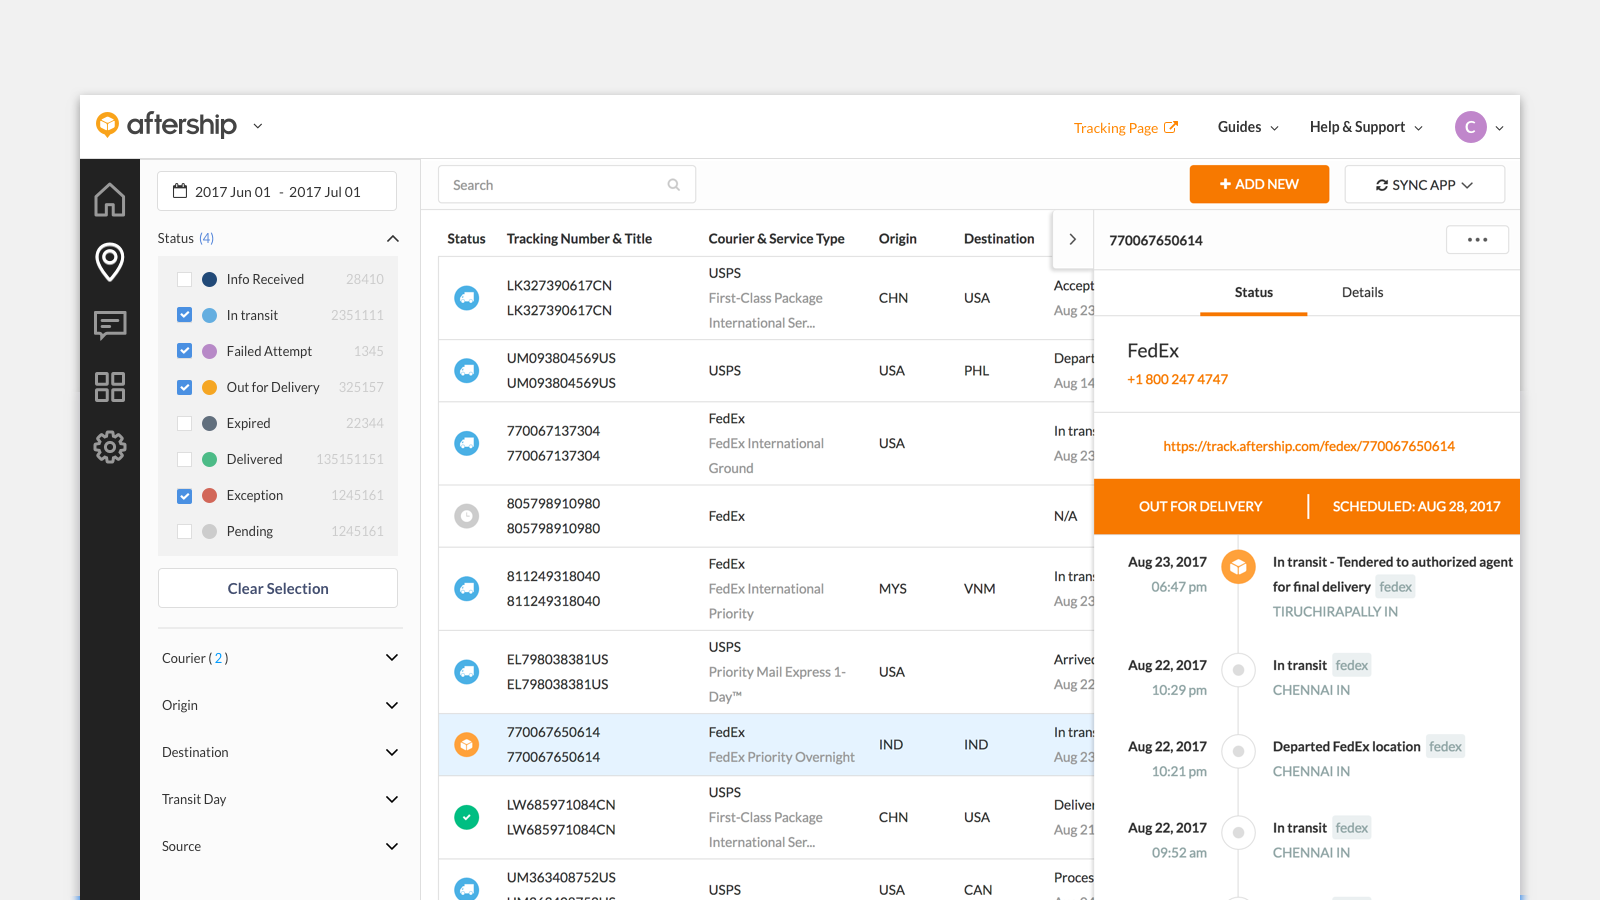Screen dimensions: 1600x900
Task: Expand the Destination filter section
Action: (392, 752)
